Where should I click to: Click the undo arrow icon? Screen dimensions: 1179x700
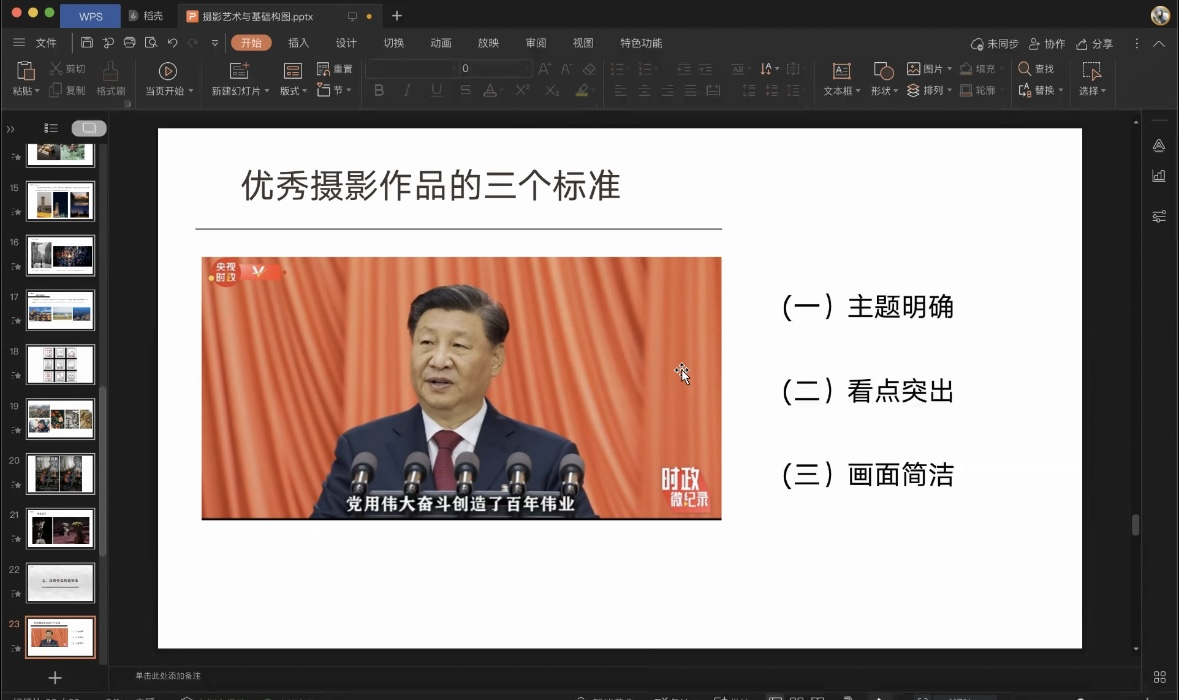tap(172, 43)
